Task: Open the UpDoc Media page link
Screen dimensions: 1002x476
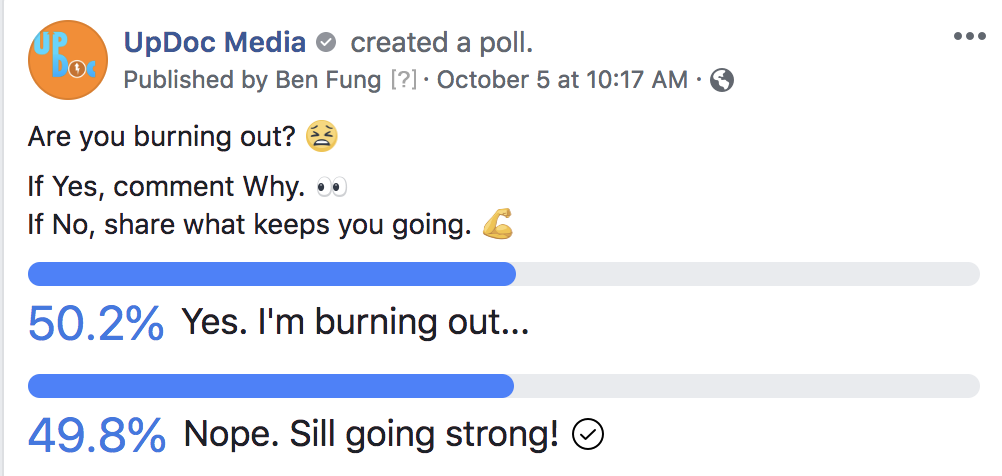Action: click(214, 43)
